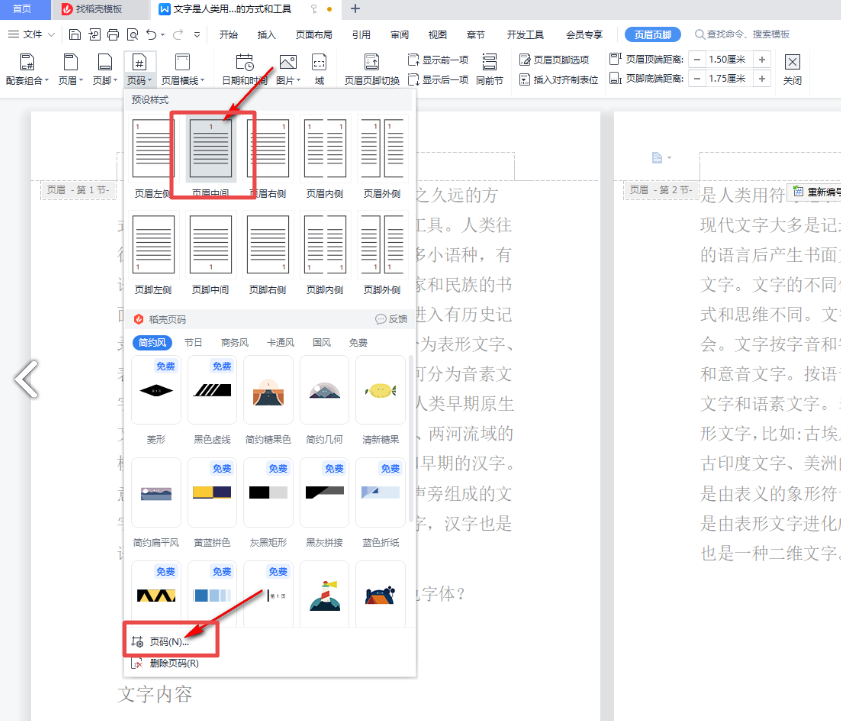This screenshot has width=841, height=721.
Task: Select 页脚左侧 preset style
Action: (153, 254)
